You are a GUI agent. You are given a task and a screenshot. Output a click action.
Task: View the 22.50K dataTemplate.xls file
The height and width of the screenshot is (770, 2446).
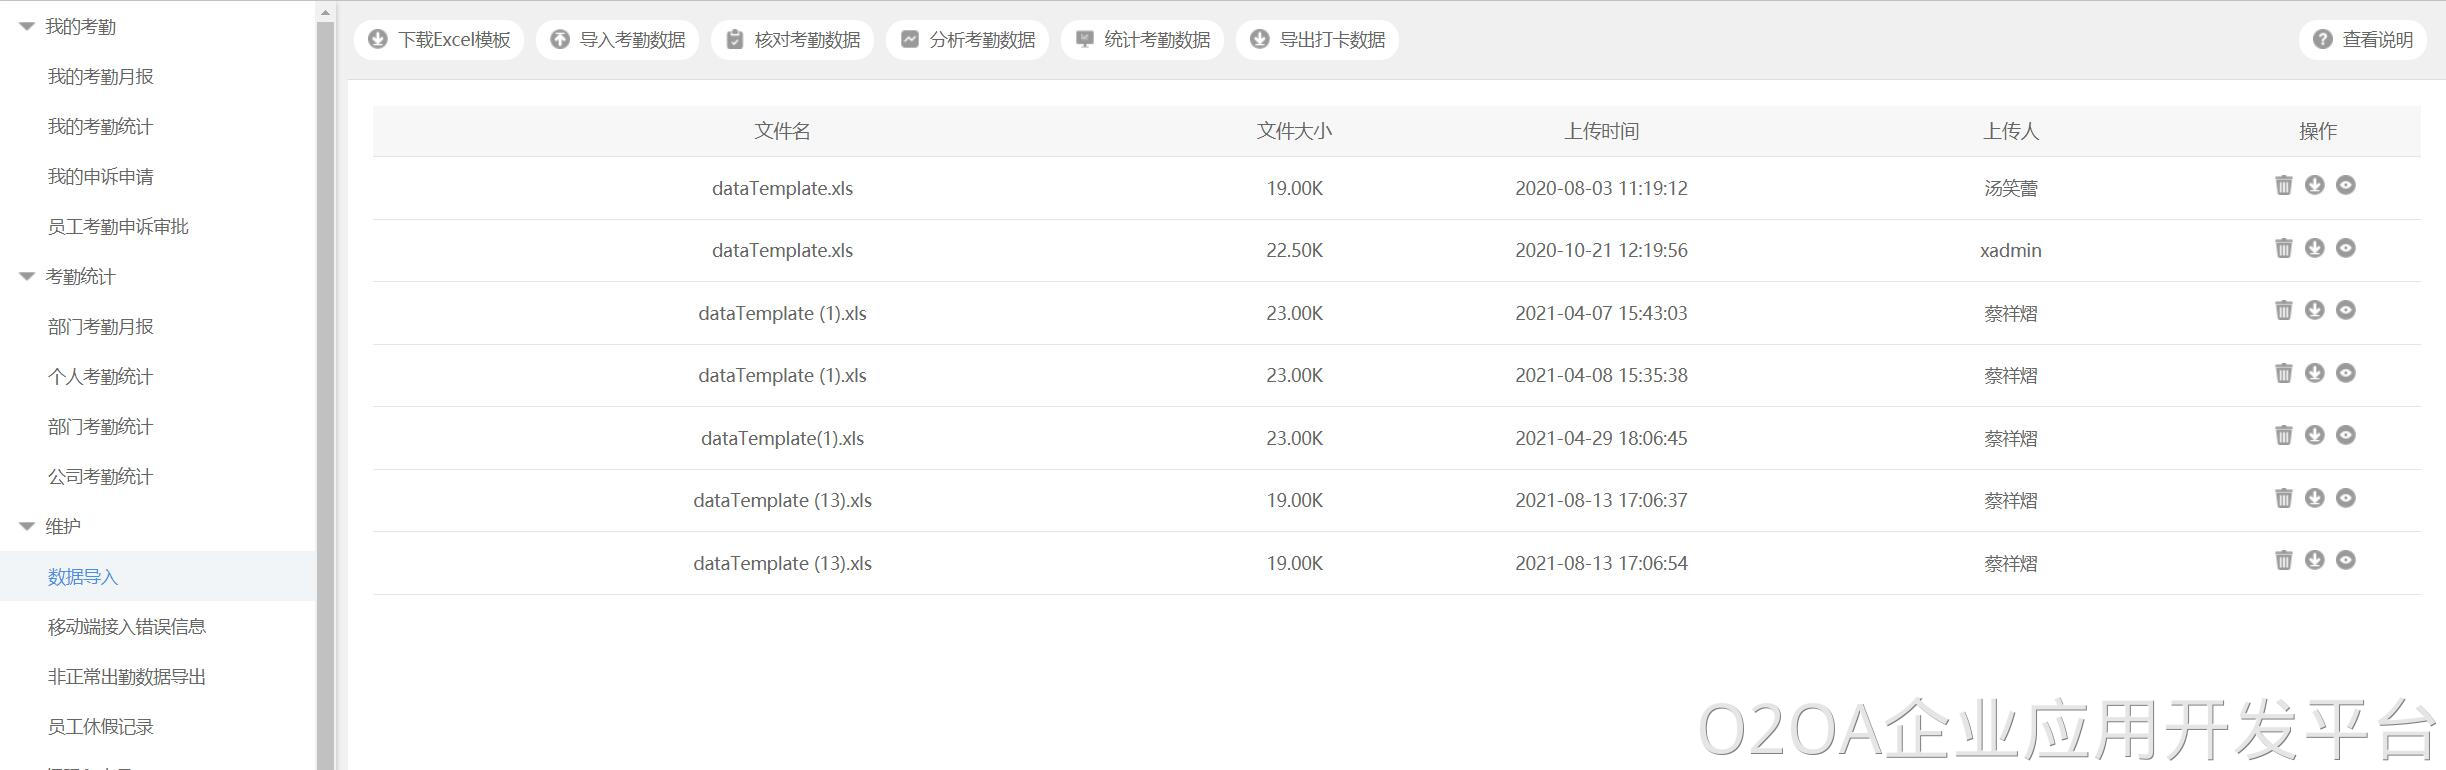coord(2345,248)
